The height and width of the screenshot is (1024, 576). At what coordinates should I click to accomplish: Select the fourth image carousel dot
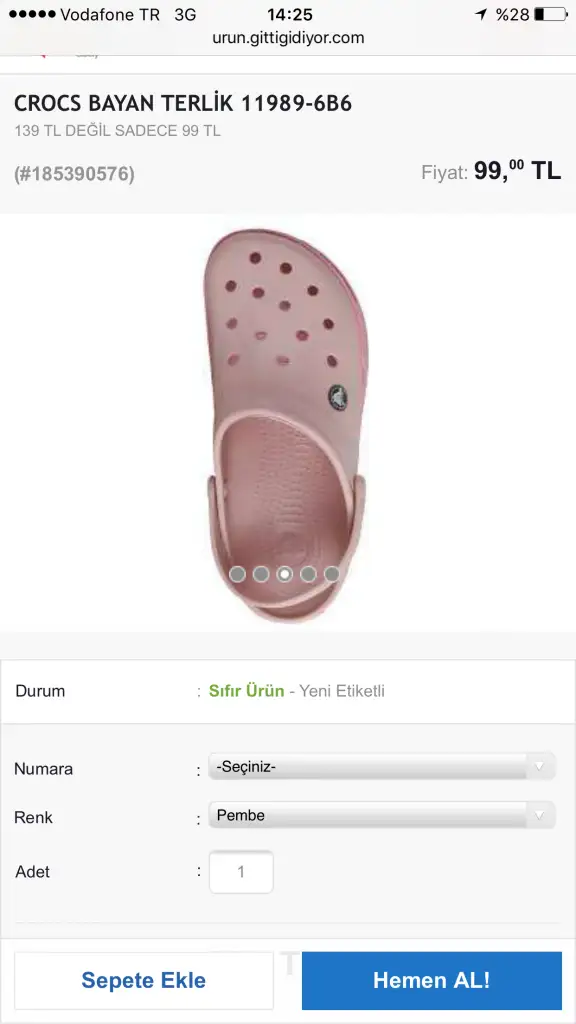pyautogui.click(x=308, y=574)
